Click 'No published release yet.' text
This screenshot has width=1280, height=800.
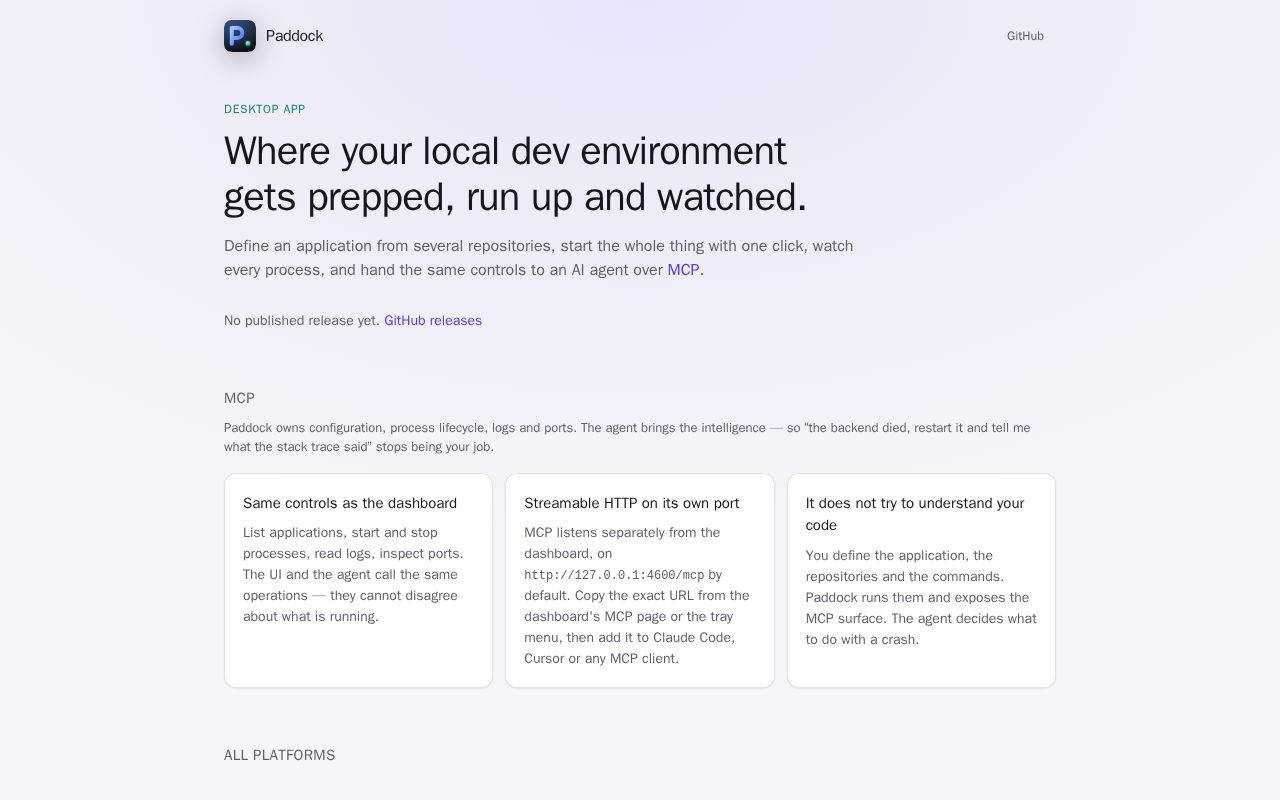pos(302,321)
